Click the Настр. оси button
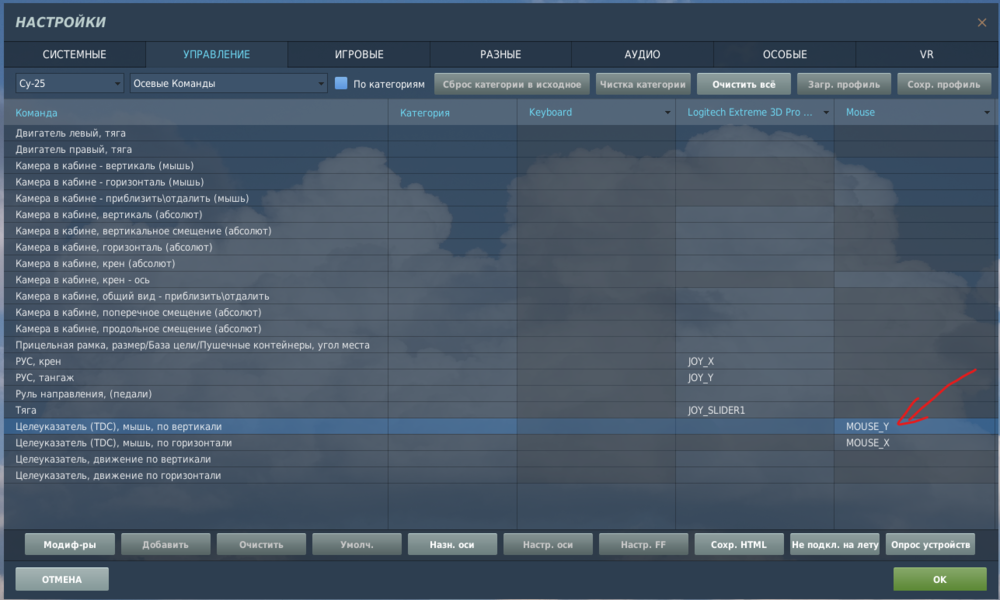This screenshot has height=600, width=1000. [x=548, y=545]
